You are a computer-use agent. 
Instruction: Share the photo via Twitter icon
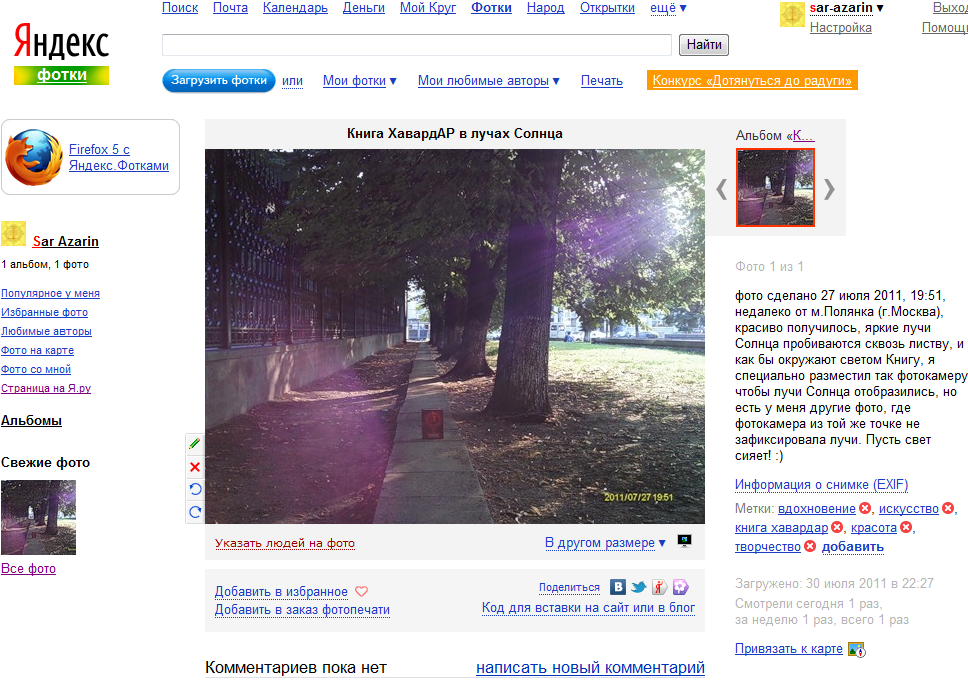(x=638, y=587)
